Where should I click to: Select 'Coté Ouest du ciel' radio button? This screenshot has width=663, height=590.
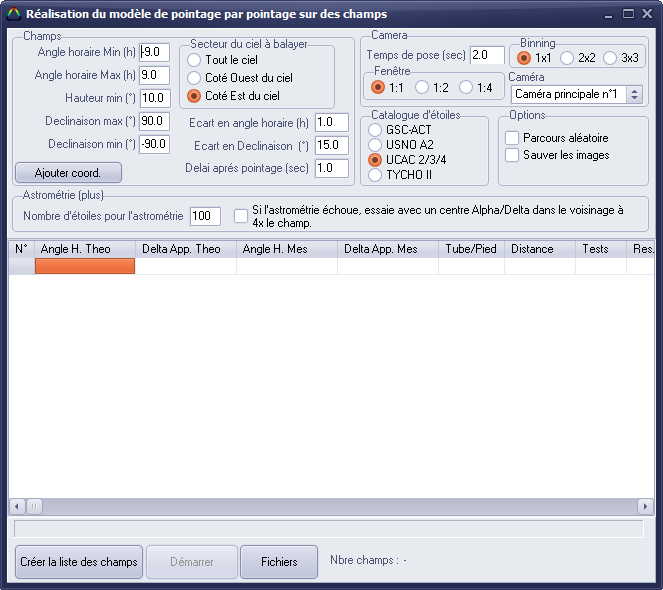click(x=194, y=78)
